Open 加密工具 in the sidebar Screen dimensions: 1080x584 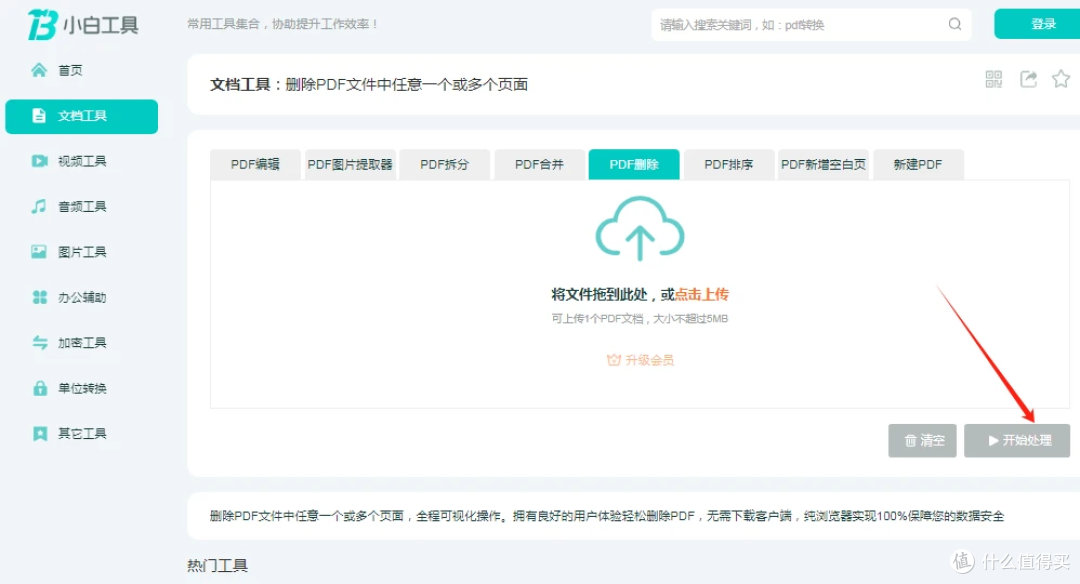click(x=69, y=343)
